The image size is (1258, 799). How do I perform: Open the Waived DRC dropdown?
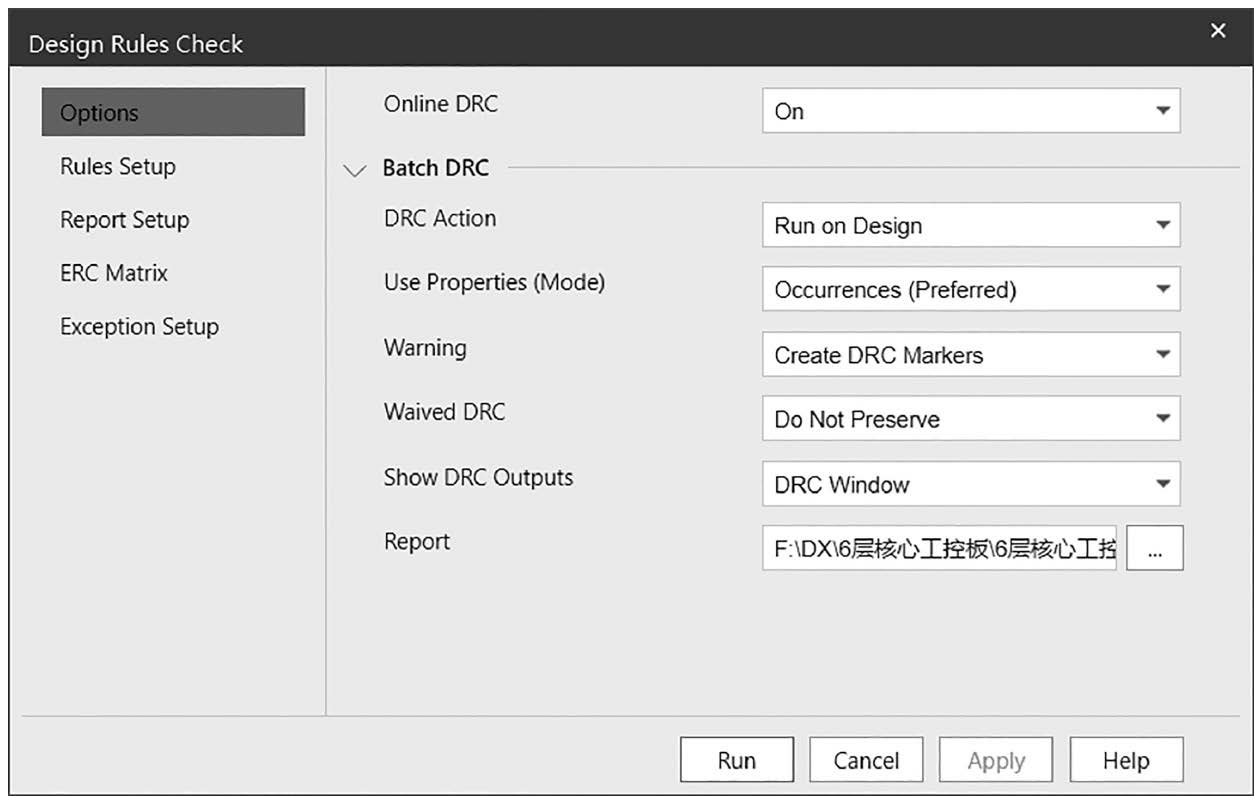(971, 419)
